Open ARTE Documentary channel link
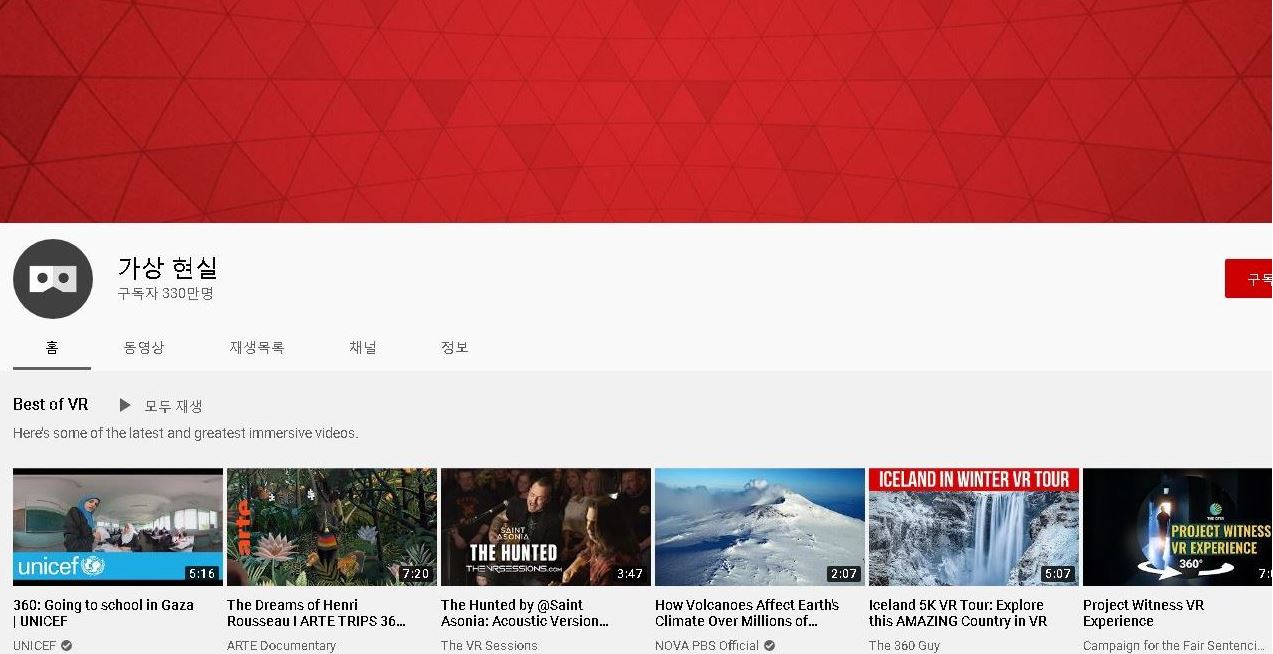This screenshot has width=1273, height=654. (x=281, y=646)
